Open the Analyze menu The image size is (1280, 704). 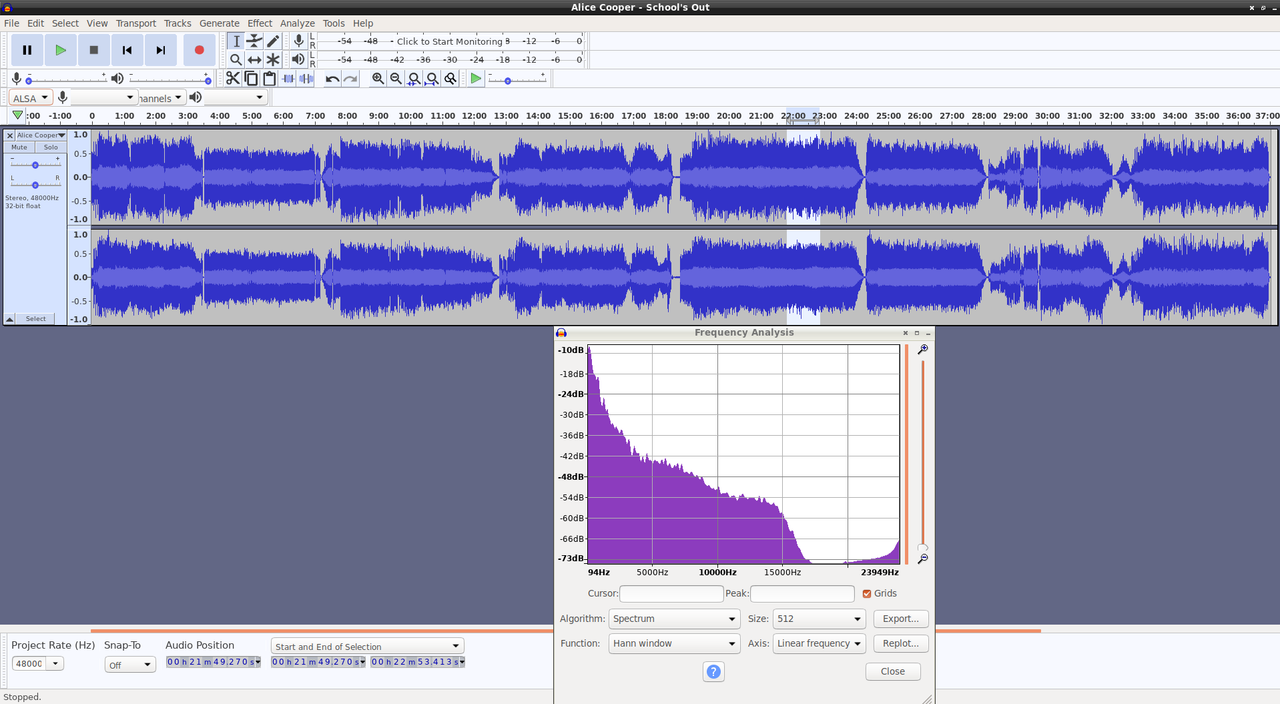[x=297, y=23]
